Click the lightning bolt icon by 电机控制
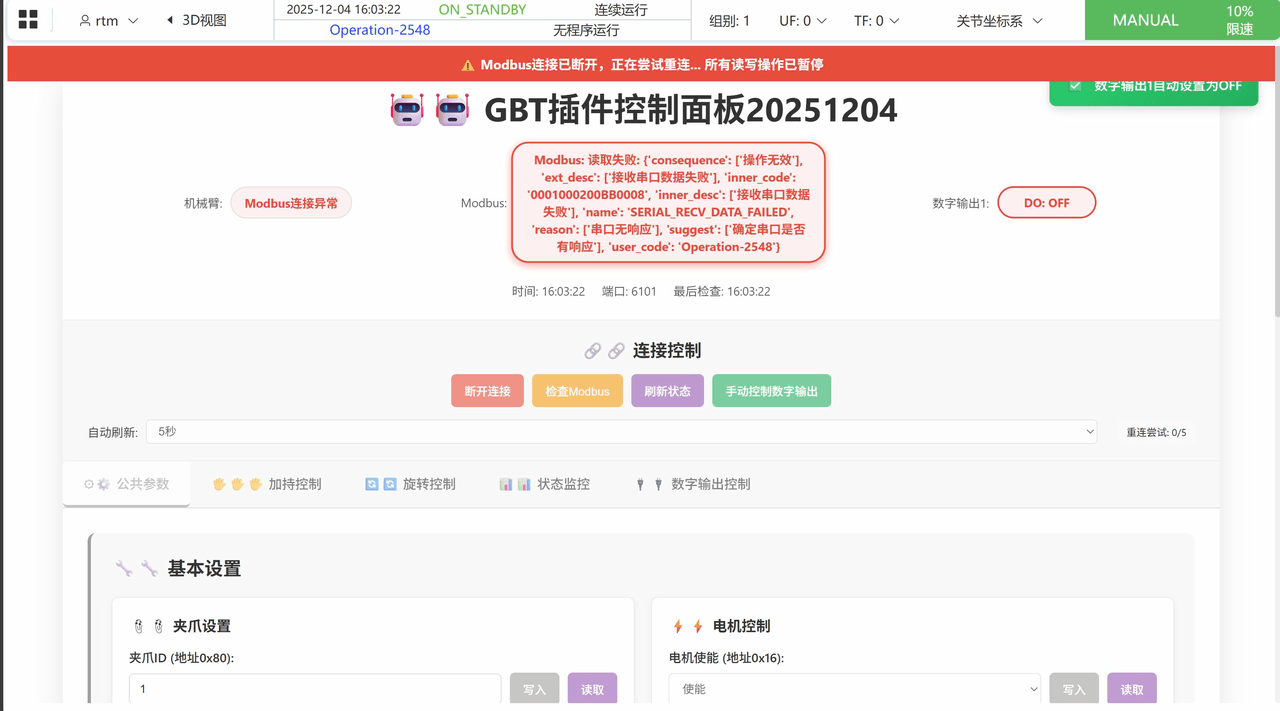This screenshot has height=711, width=1280. point(678,626)
